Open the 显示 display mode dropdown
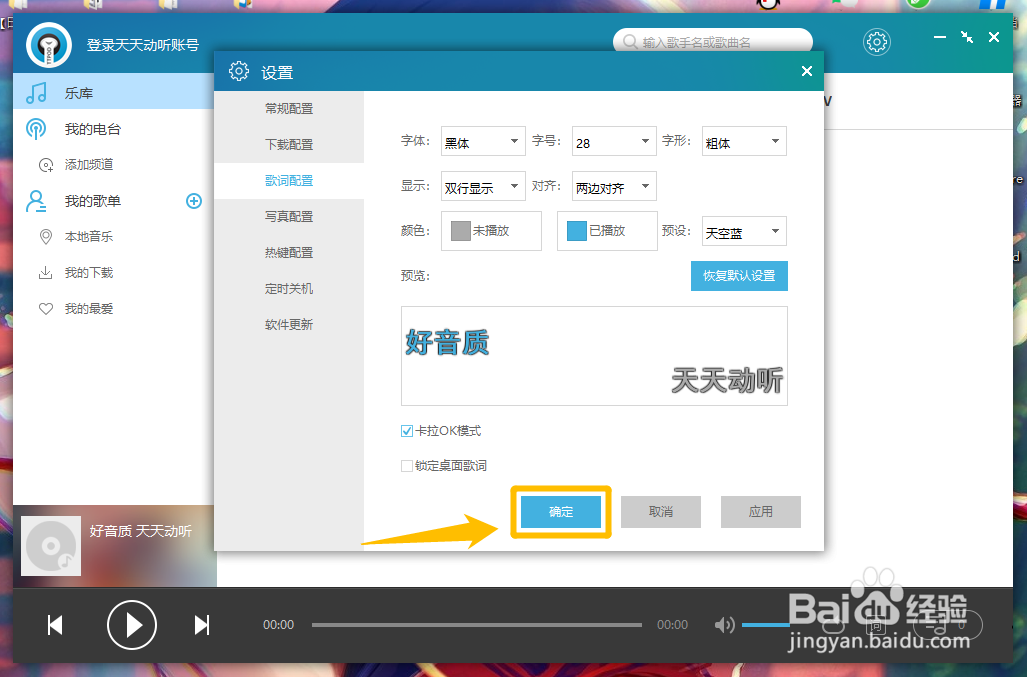This screenshot has height=677, width=1027. pyautogui.click(x=483, y=187)
